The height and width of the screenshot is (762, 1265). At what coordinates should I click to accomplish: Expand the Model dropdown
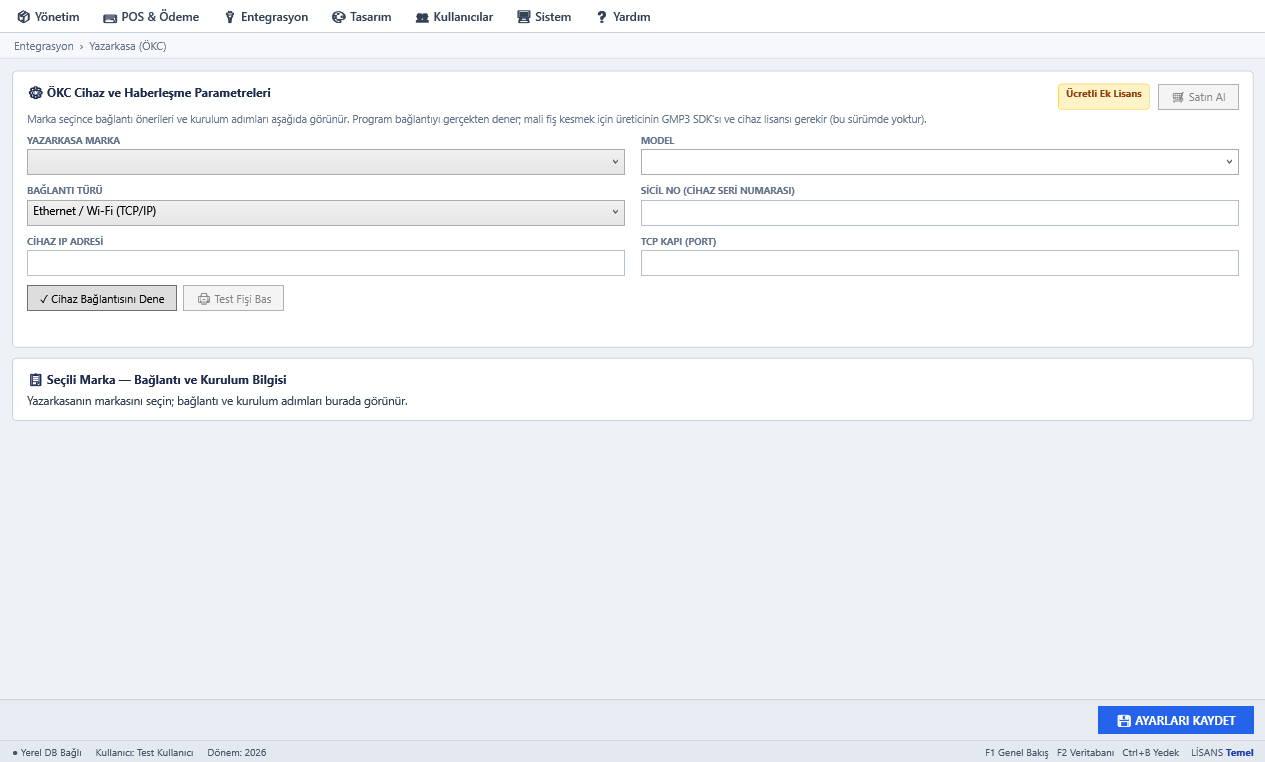tap(940, 162)
